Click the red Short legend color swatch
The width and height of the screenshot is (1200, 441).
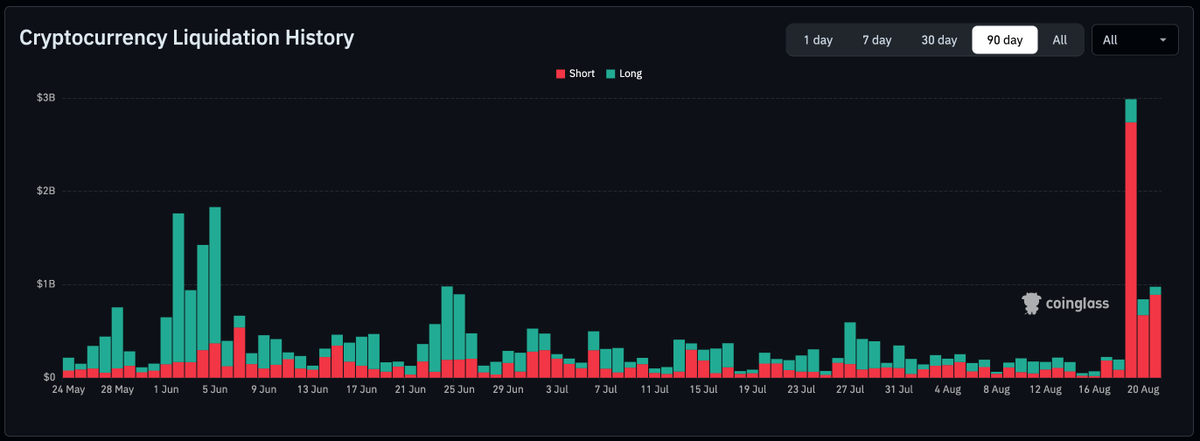560,75
